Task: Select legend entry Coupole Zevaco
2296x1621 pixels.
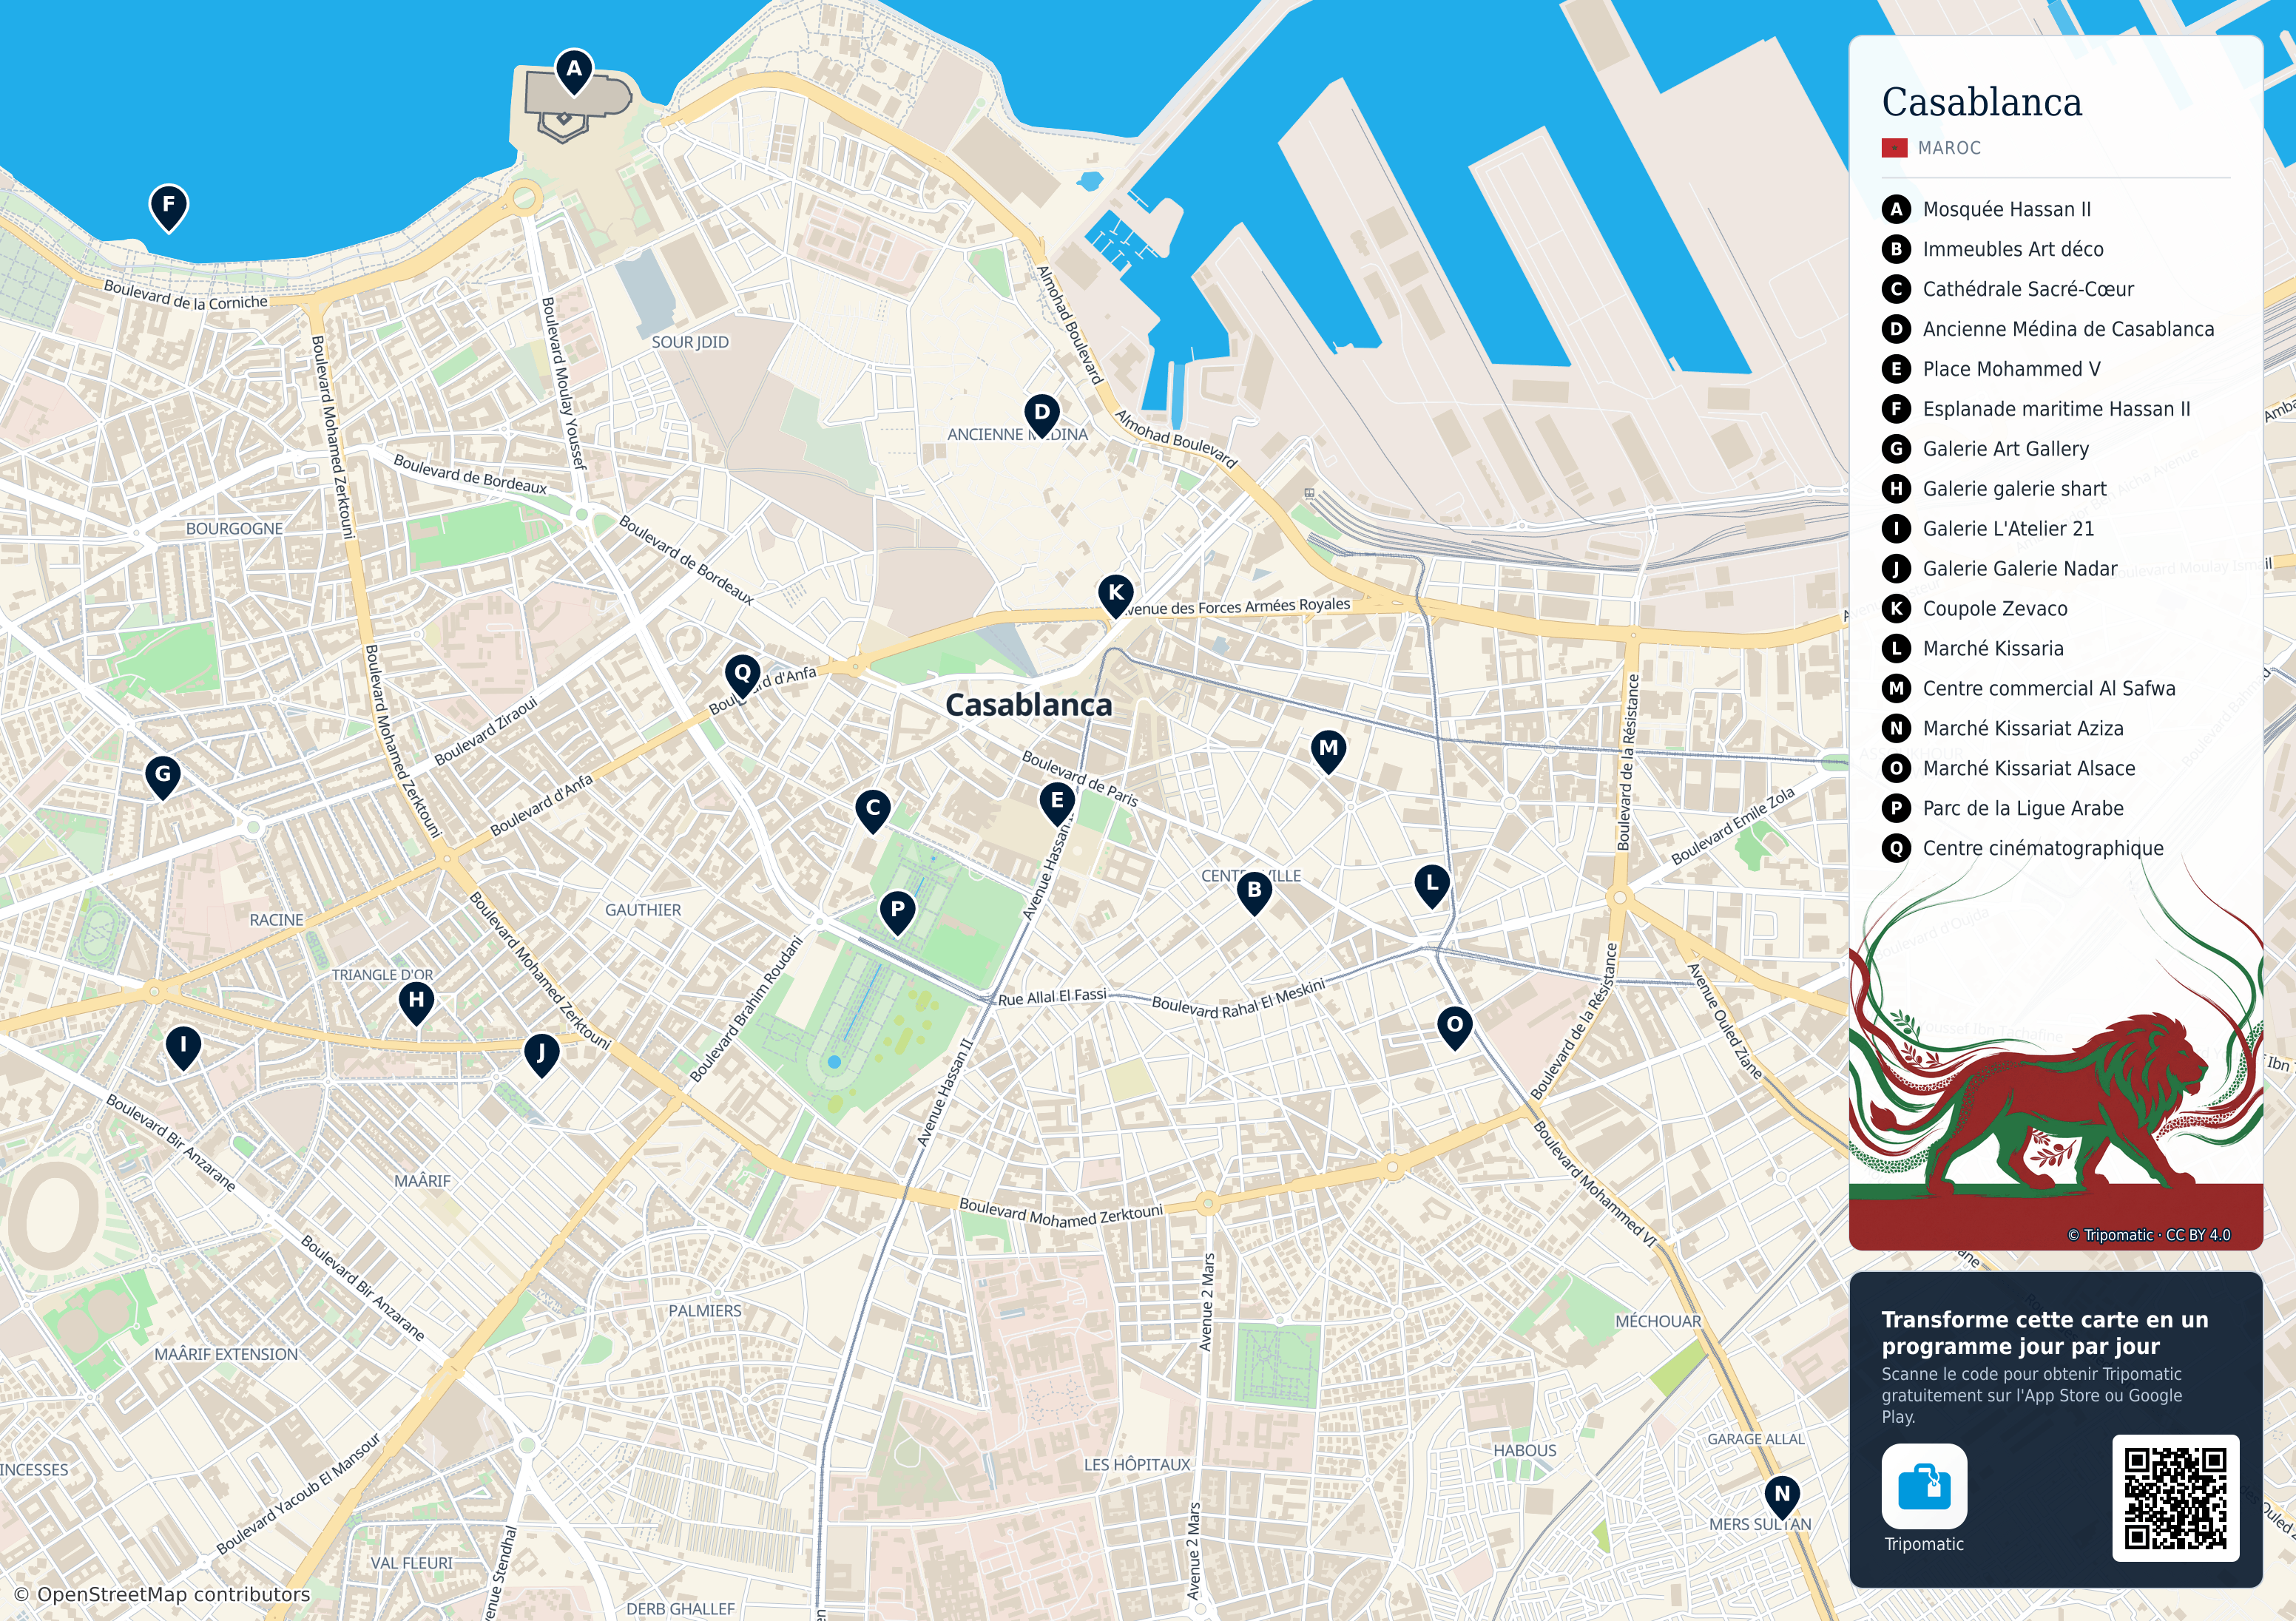Action: (1975, 609)
